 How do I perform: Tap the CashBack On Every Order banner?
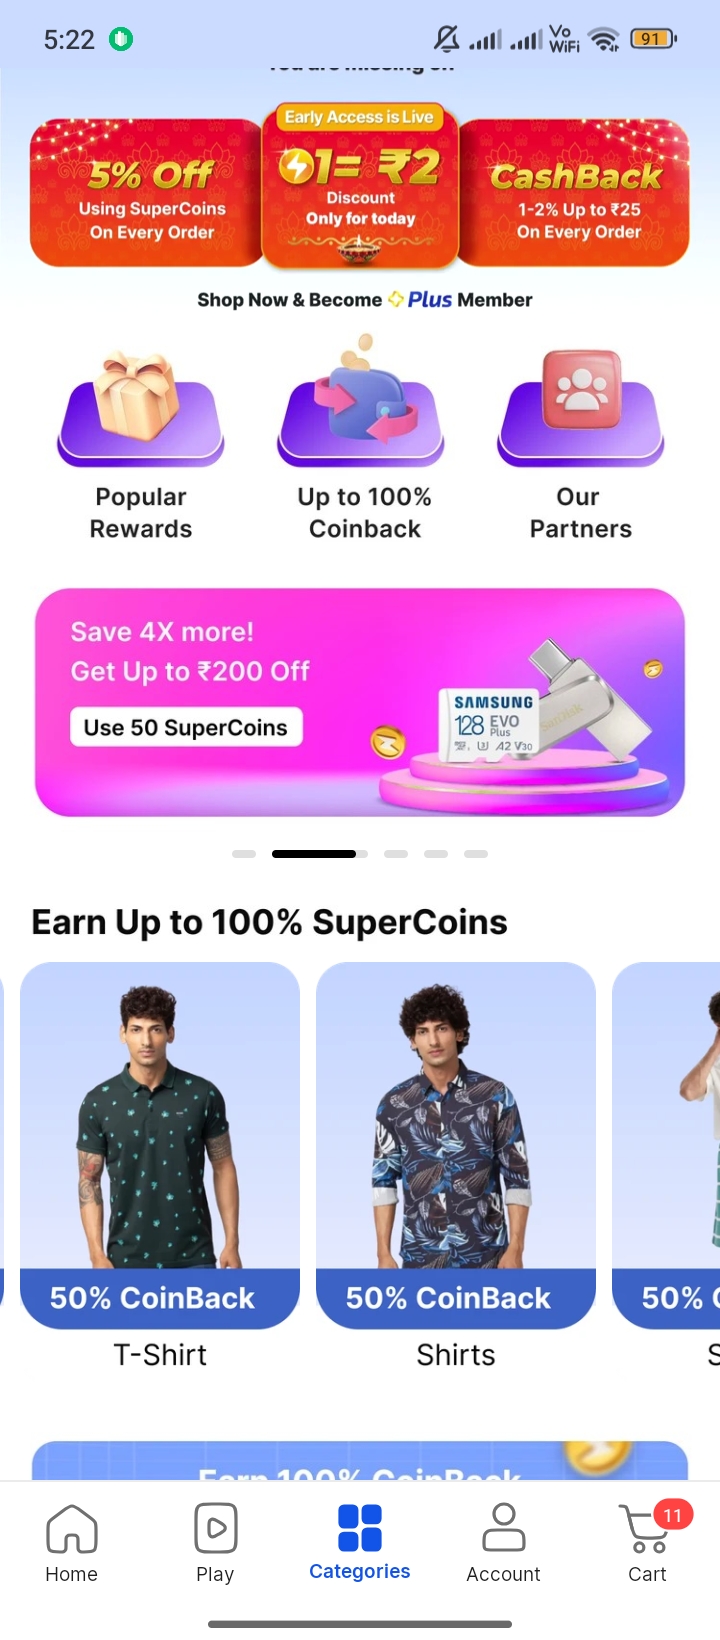pyautogui.click(x=574, y=193)
